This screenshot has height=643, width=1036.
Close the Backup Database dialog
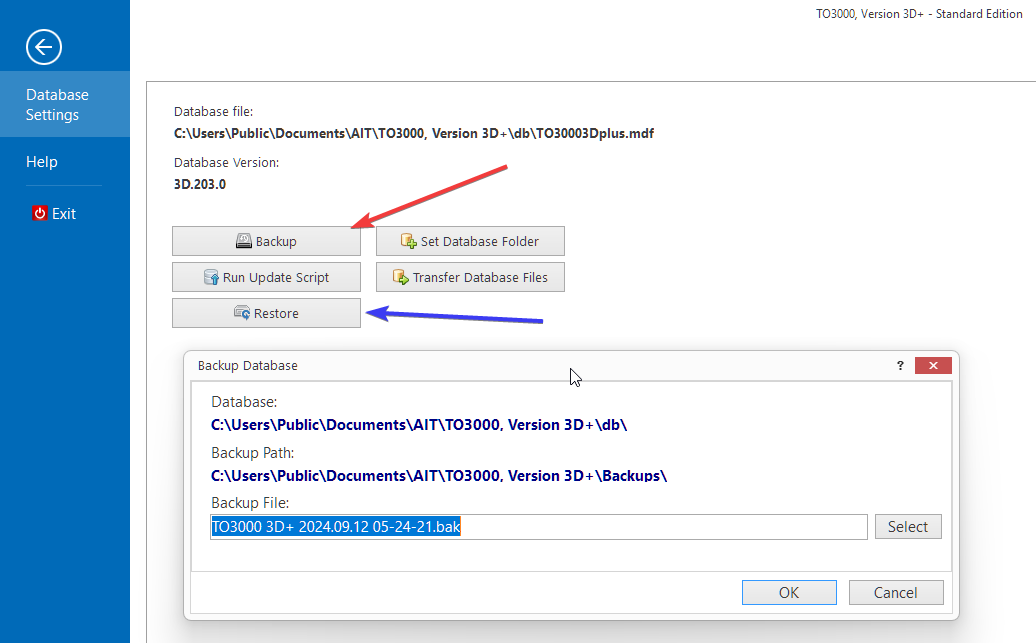(933, 365)
